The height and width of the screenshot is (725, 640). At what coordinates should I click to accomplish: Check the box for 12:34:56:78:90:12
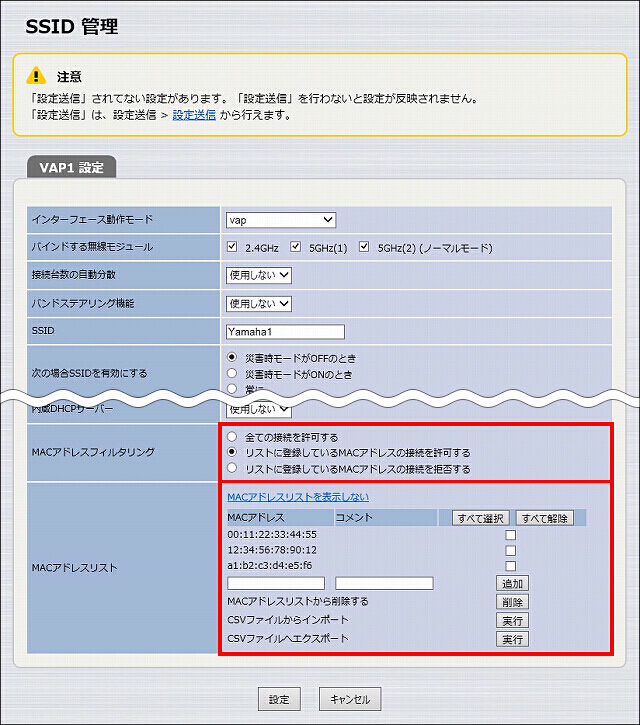coord(511,551)
